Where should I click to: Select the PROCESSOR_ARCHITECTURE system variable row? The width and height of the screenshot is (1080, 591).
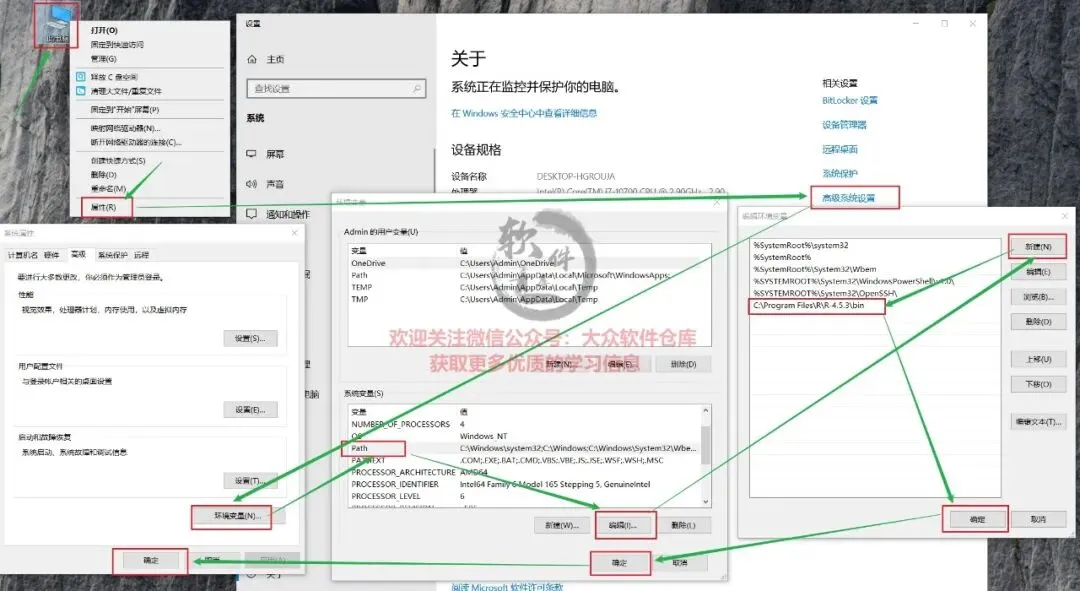pyautogui.click(x=525, y=472)
